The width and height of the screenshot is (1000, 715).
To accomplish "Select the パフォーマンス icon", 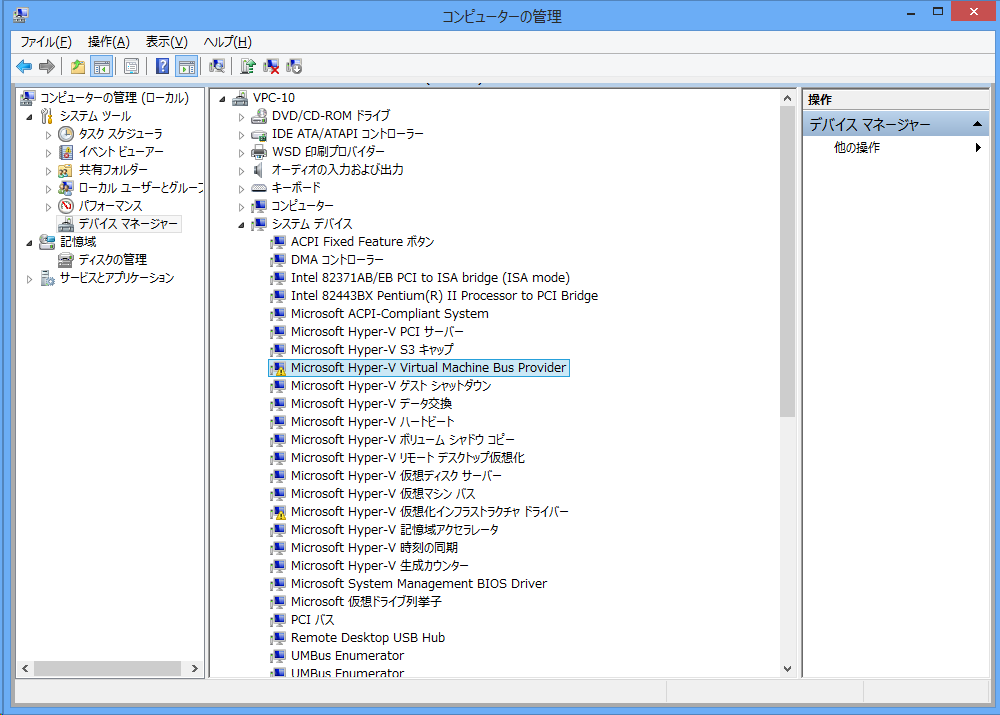I will (x=66, y=206).
